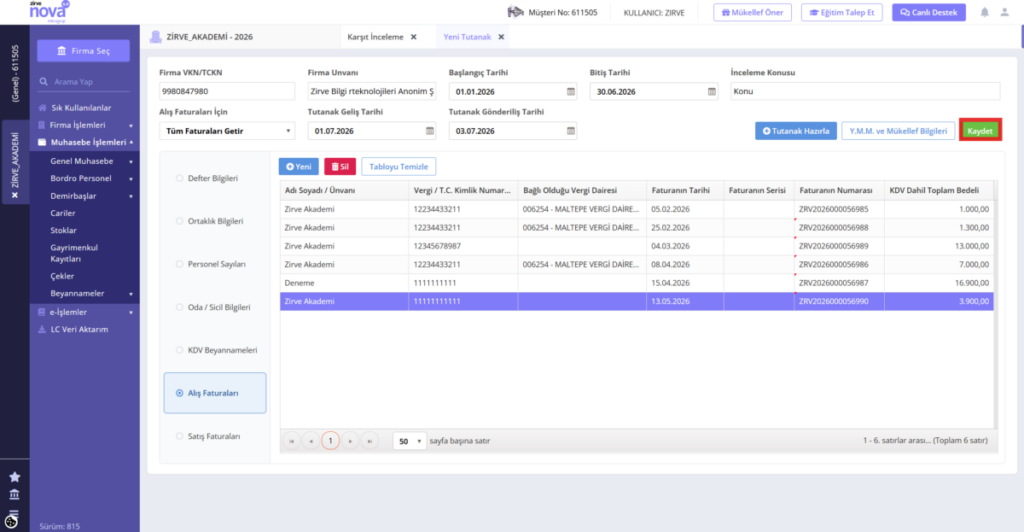Change rows per page dropdown showing 50
Viewport: 1024px width, 532px height.
coord(409,441)
